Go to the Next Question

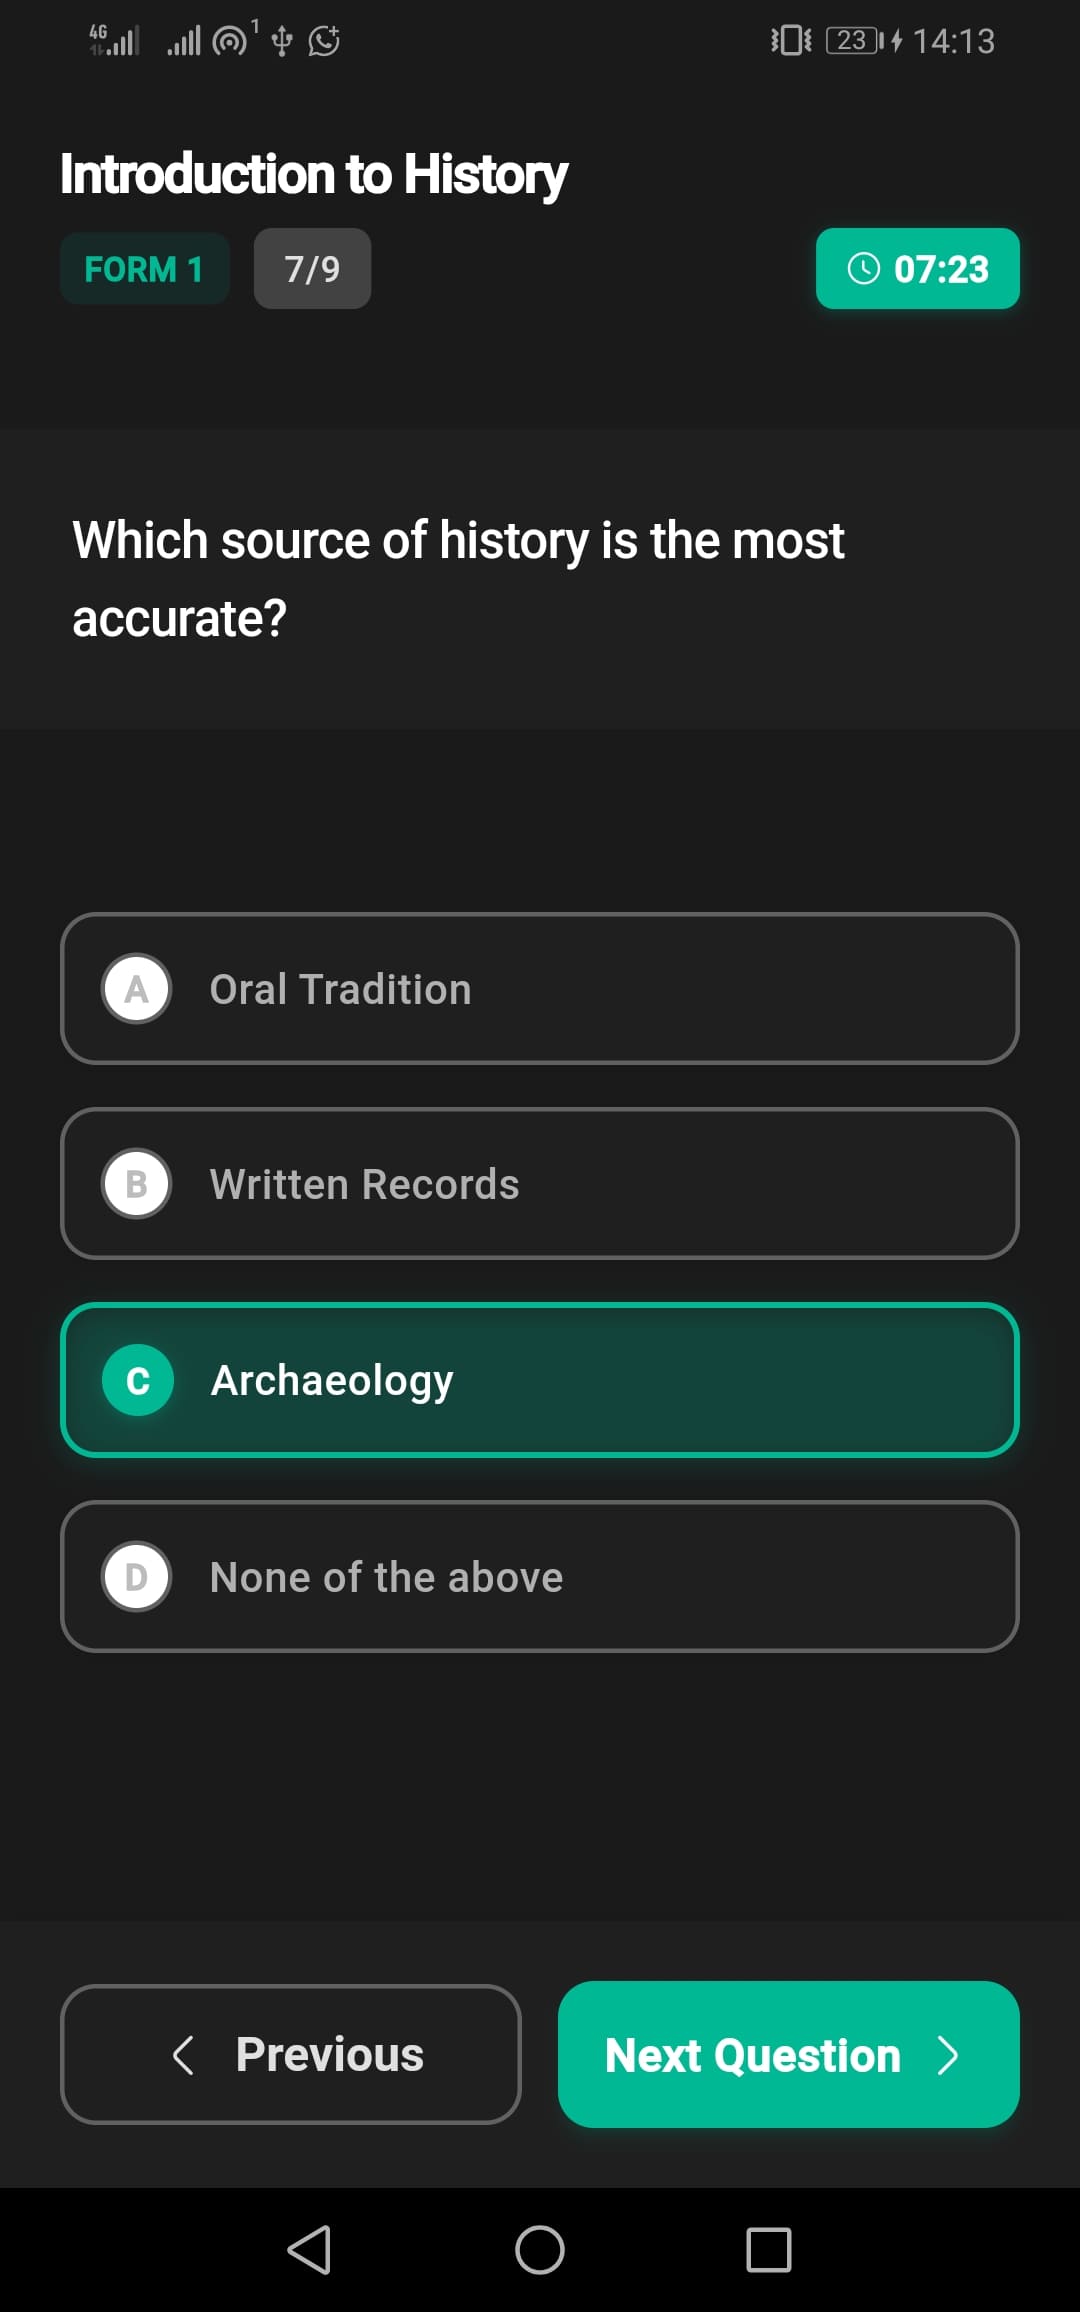[x=788, y=2054]
